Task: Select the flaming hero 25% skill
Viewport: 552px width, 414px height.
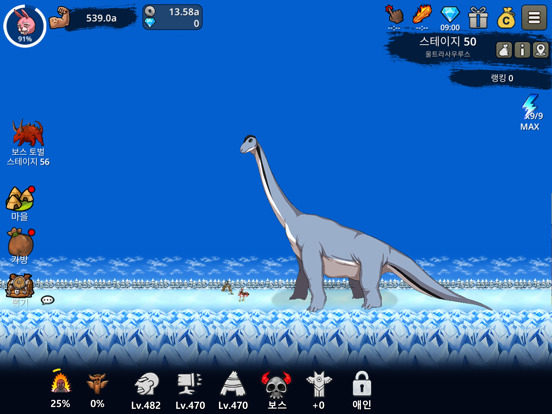Action: coord(61,389)
